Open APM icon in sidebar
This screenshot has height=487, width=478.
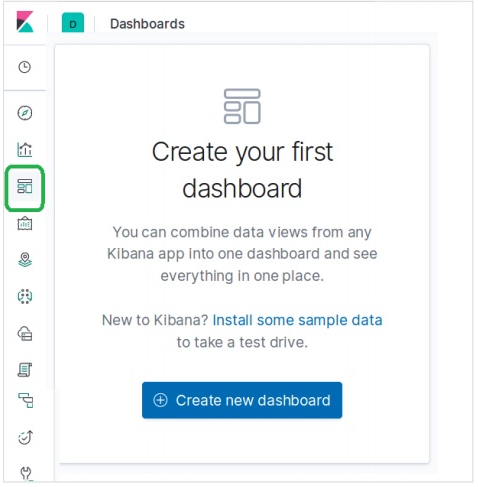[x=26, y=400]
